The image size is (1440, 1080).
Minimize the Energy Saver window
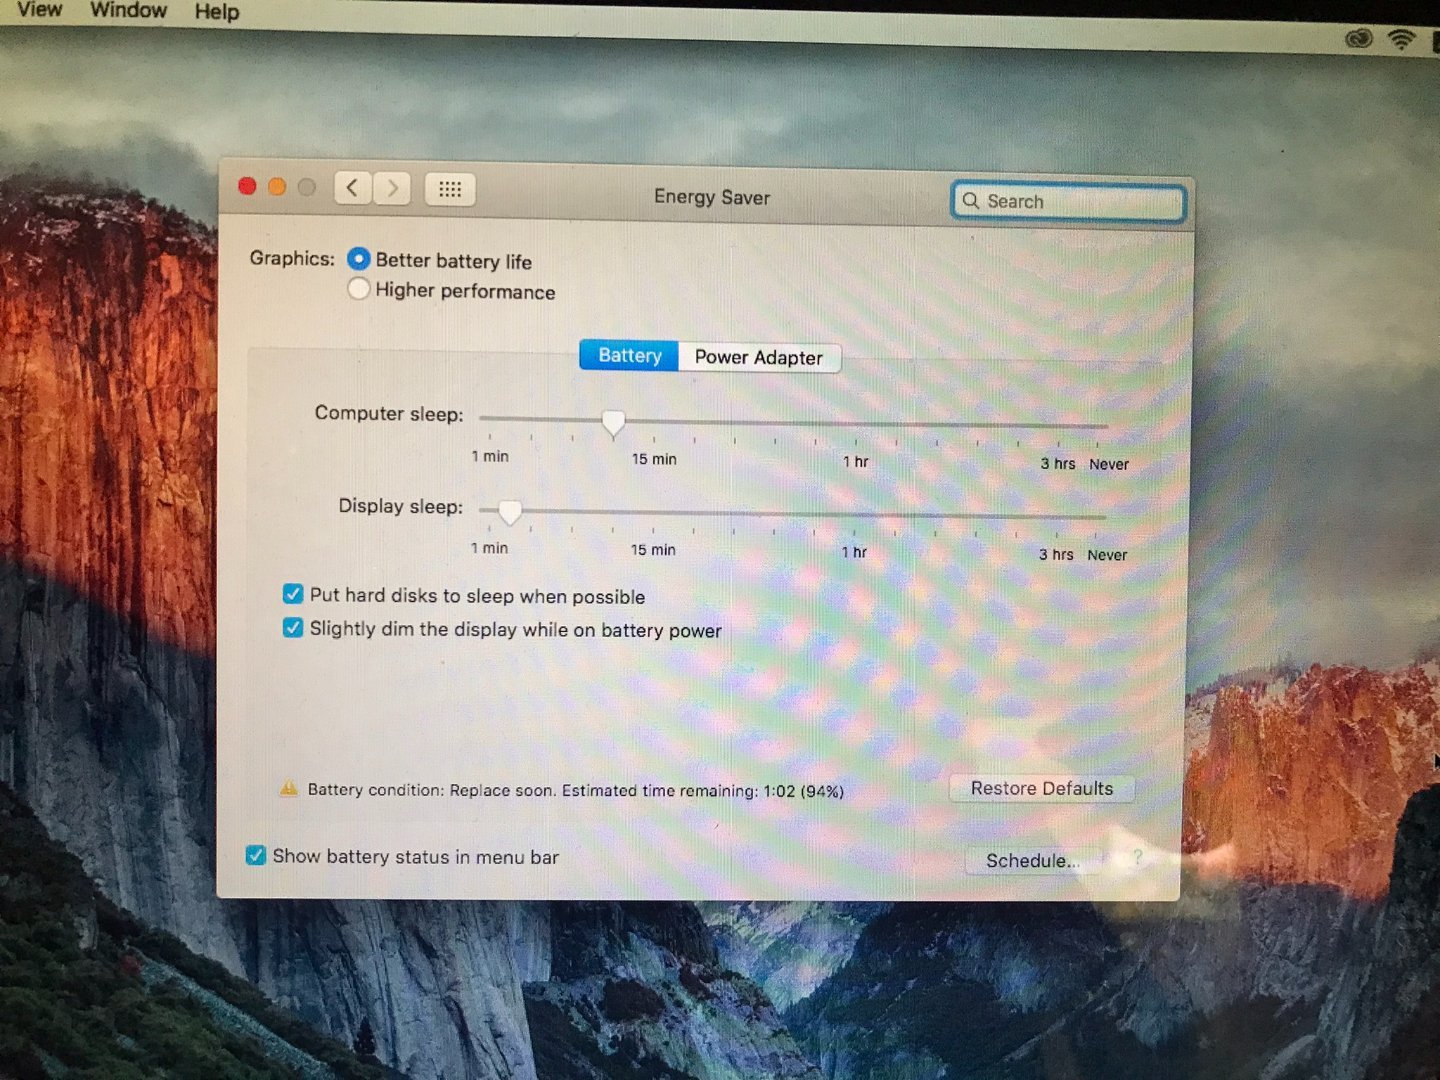tap(278, 186)
